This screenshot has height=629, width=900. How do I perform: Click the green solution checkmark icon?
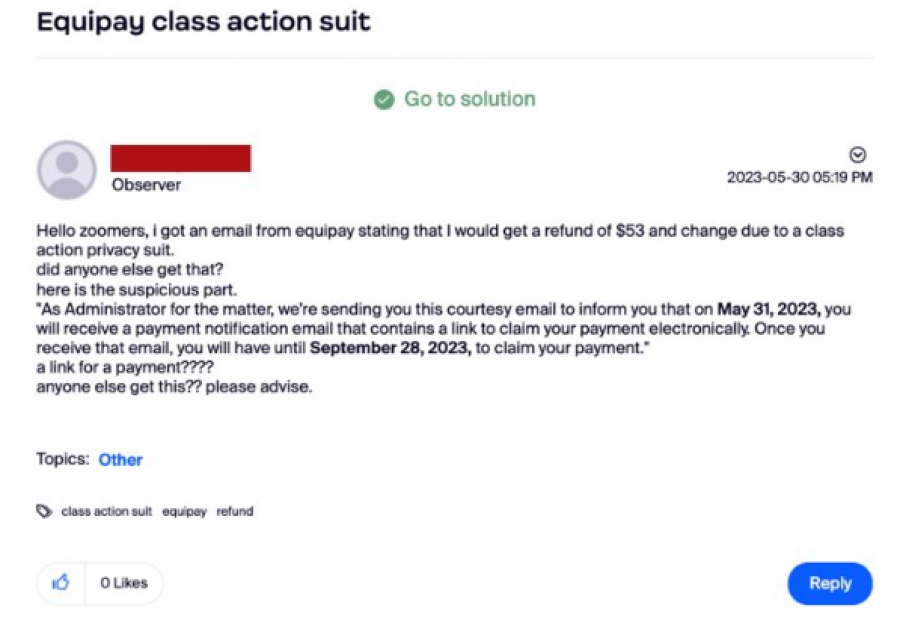[384, 100]
